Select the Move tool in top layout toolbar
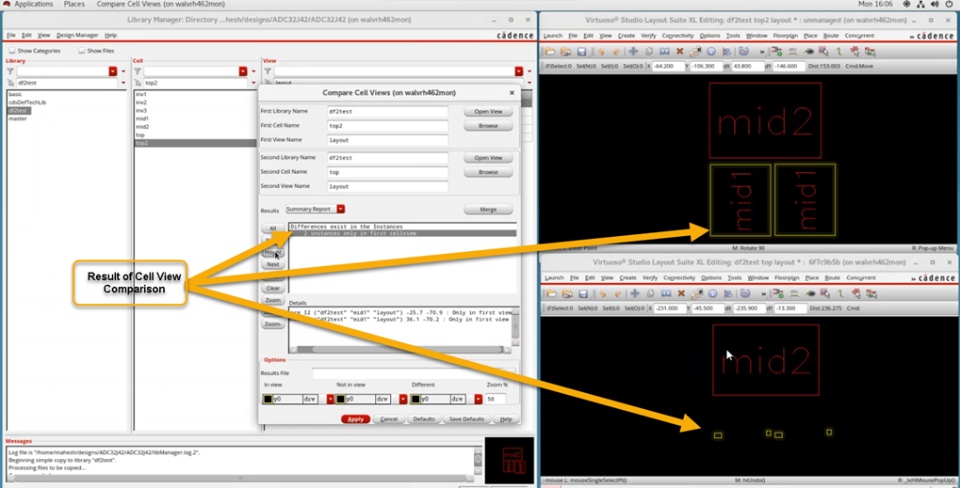960x488 pixels. (x=635, y=294)
